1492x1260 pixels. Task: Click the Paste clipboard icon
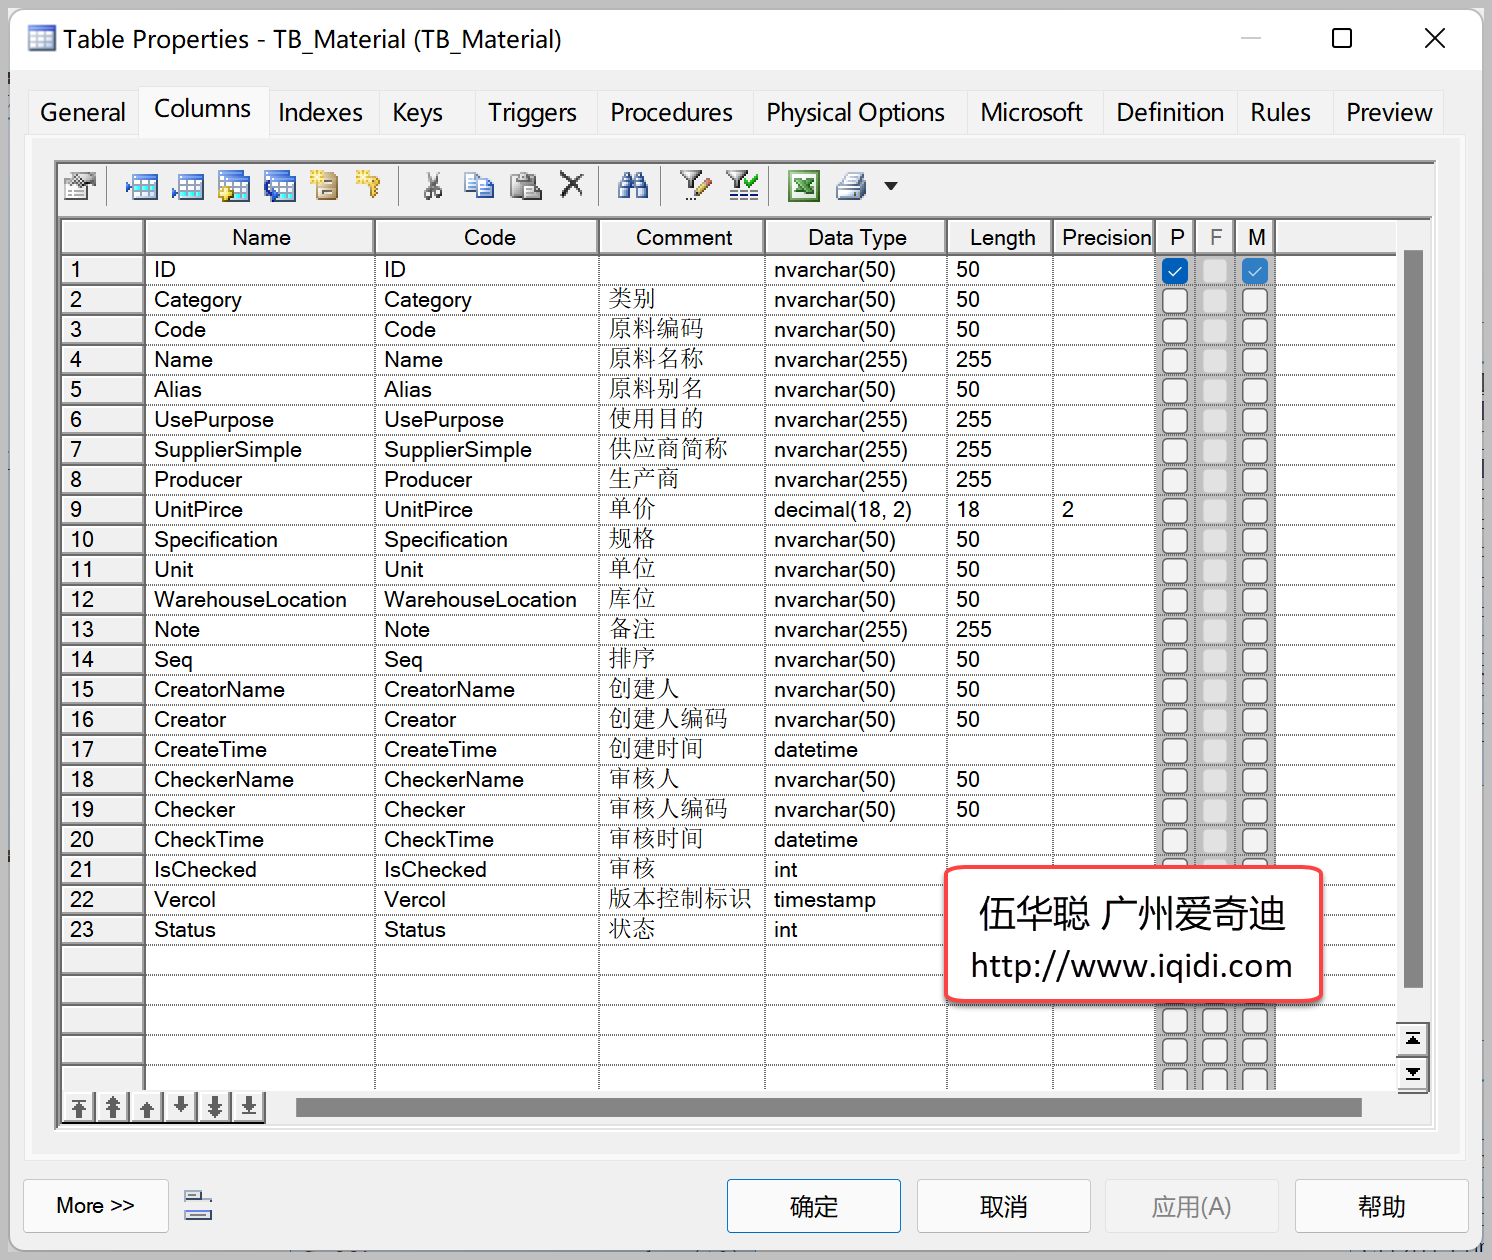point(525,186)
